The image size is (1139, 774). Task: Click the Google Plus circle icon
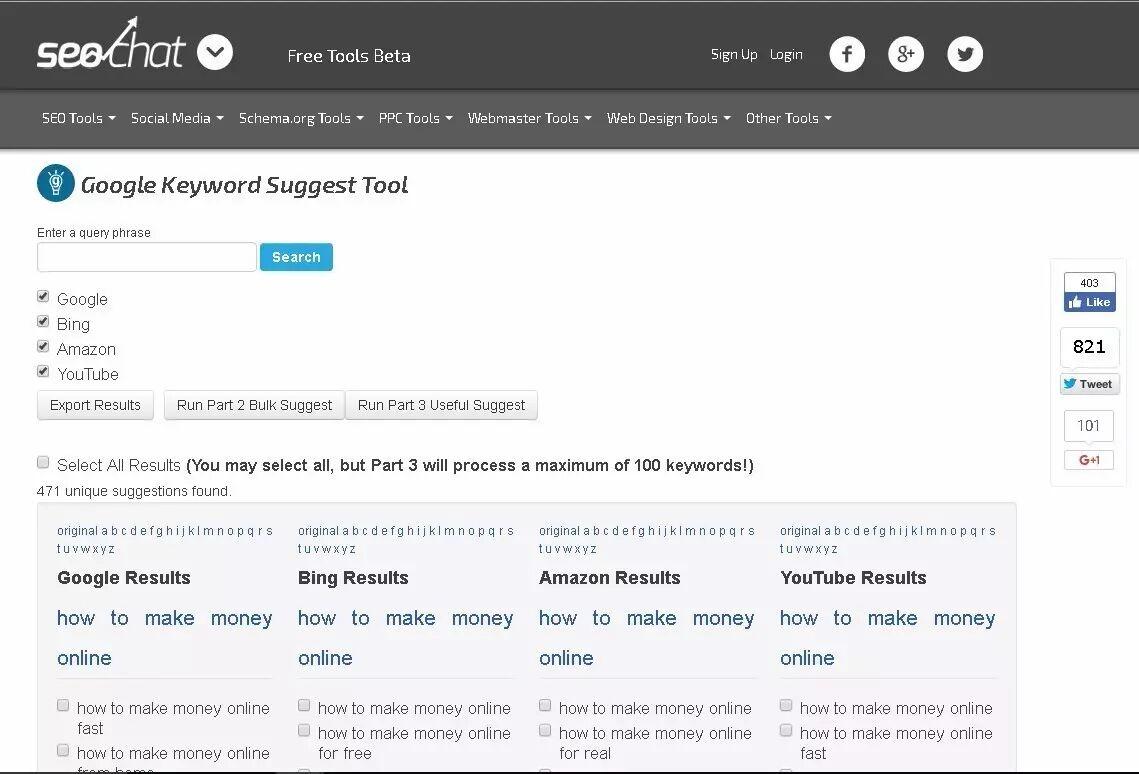tap(906, 54)
